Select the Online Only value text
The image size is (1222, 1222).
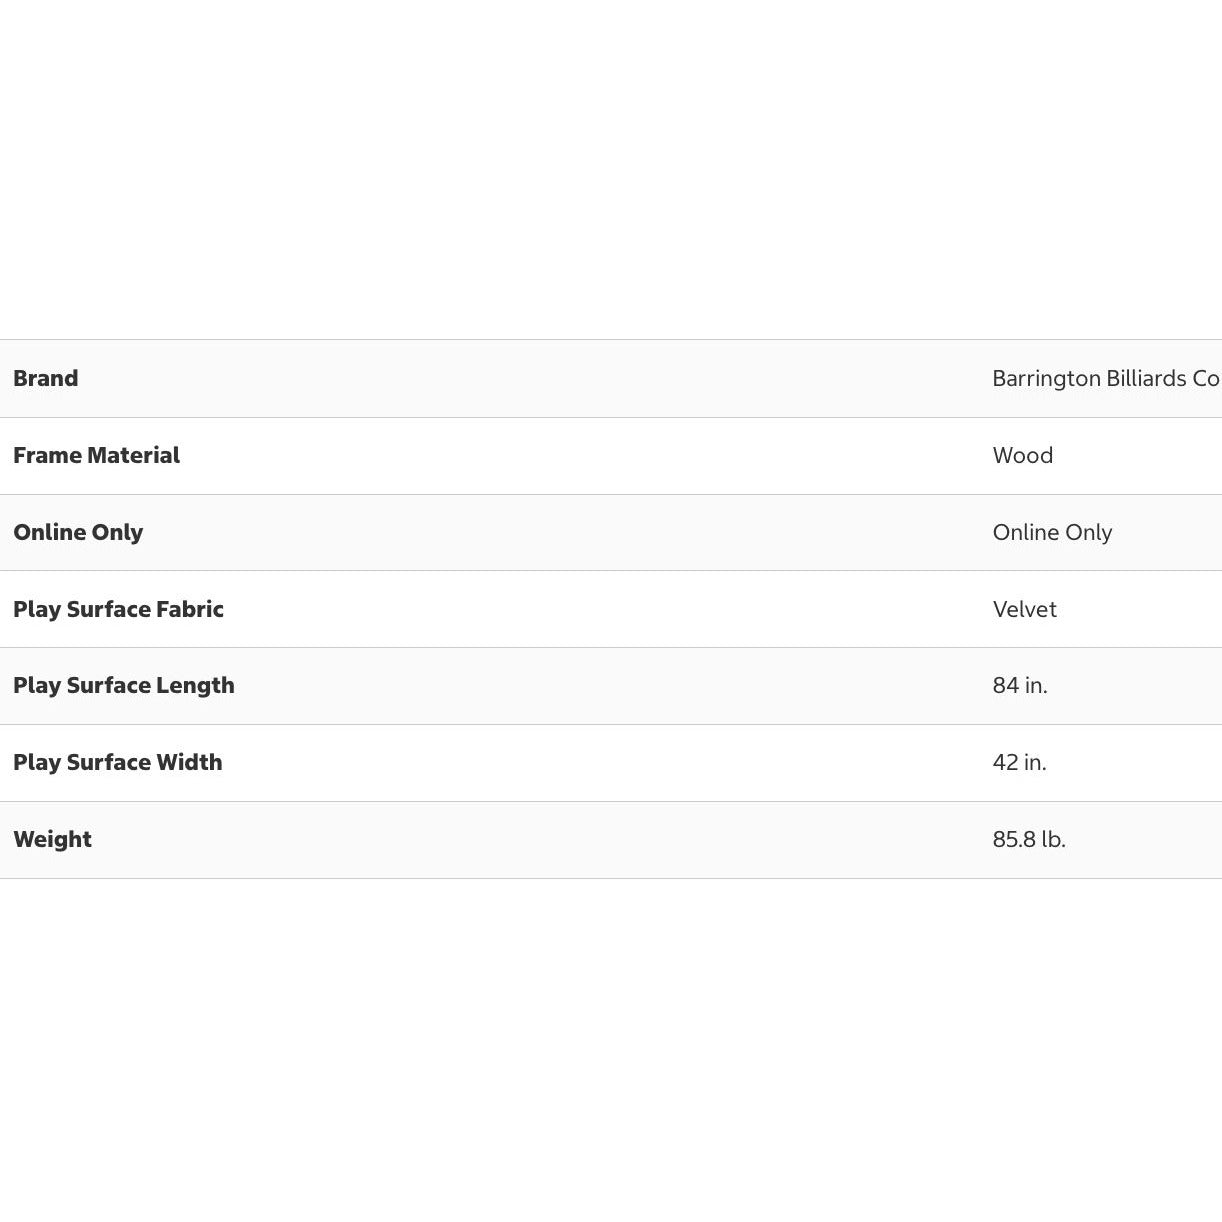[x=1052, y=533]
